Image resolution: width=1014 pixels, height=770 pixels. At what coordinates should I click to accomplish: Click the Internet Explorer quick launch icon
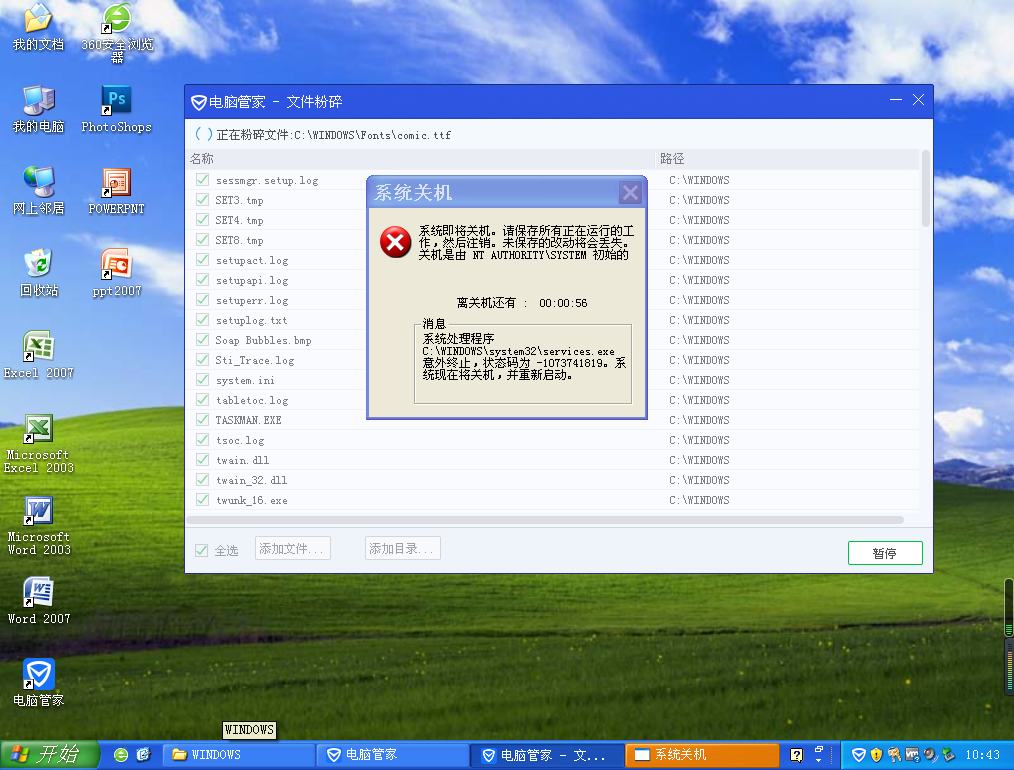pyautogui.click(x=143, y=754)
